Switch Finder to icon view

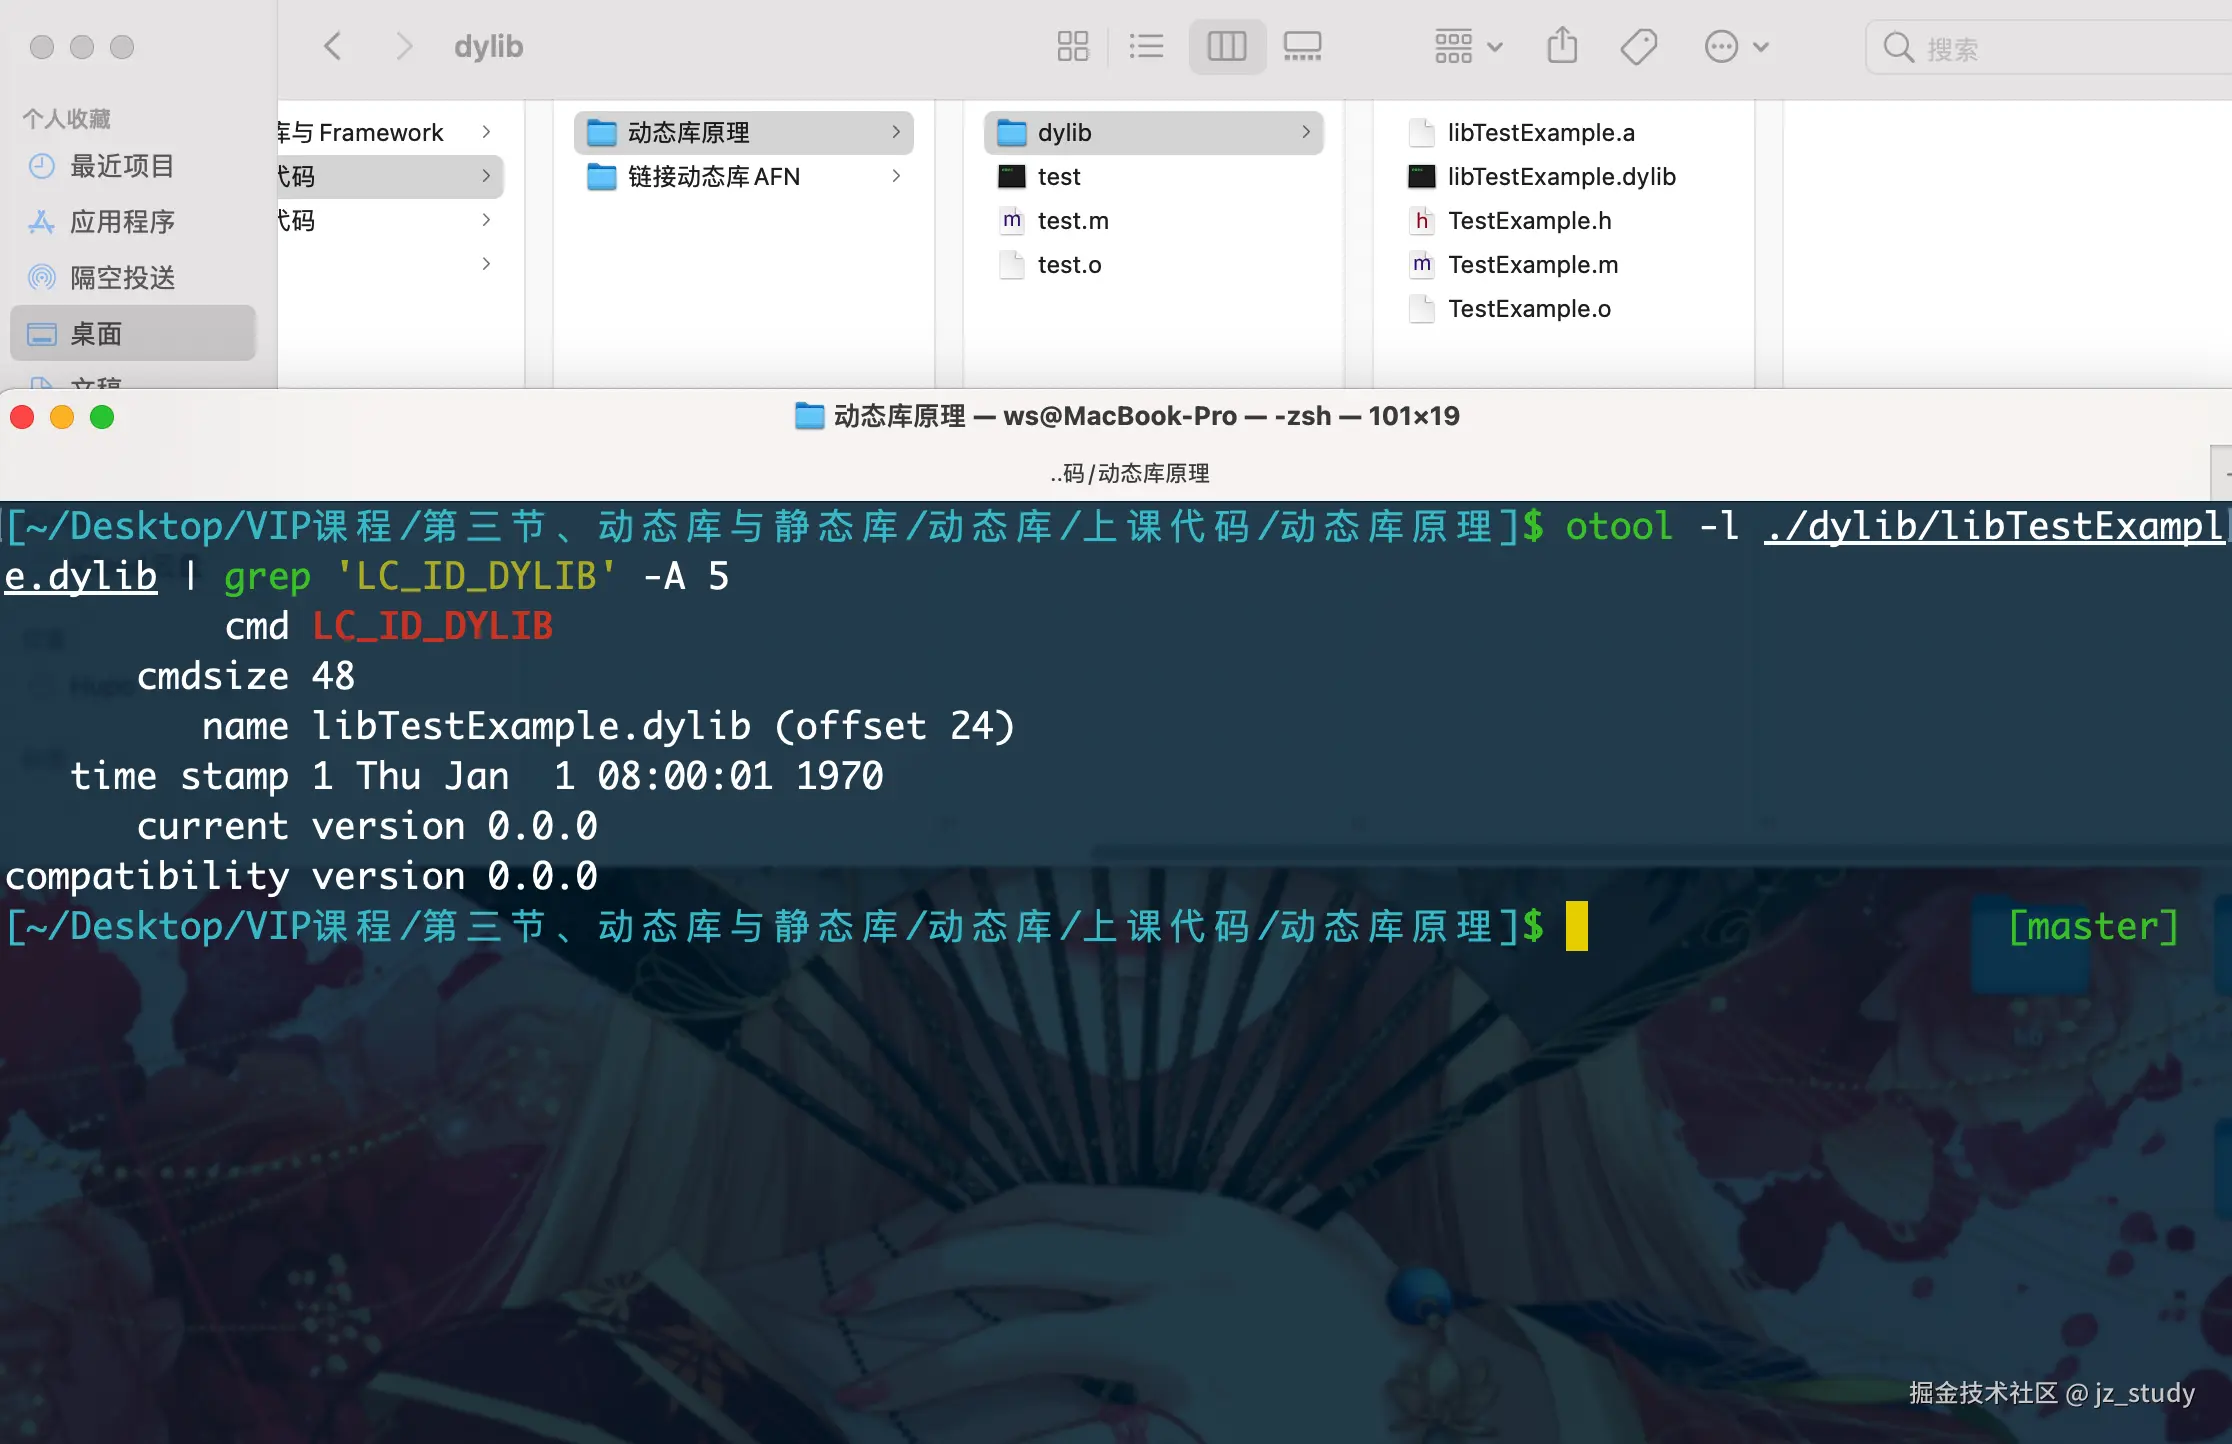tap(1072, 46)
